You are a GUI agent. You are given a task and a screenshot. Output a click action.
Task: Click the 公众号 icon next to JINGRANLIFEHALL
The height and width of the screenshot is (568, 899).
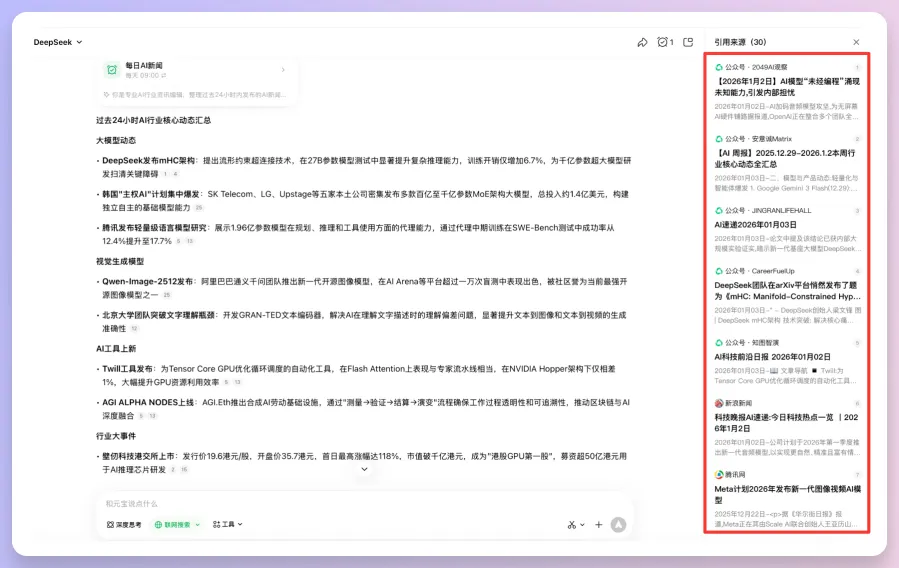[x=718, y=210]
